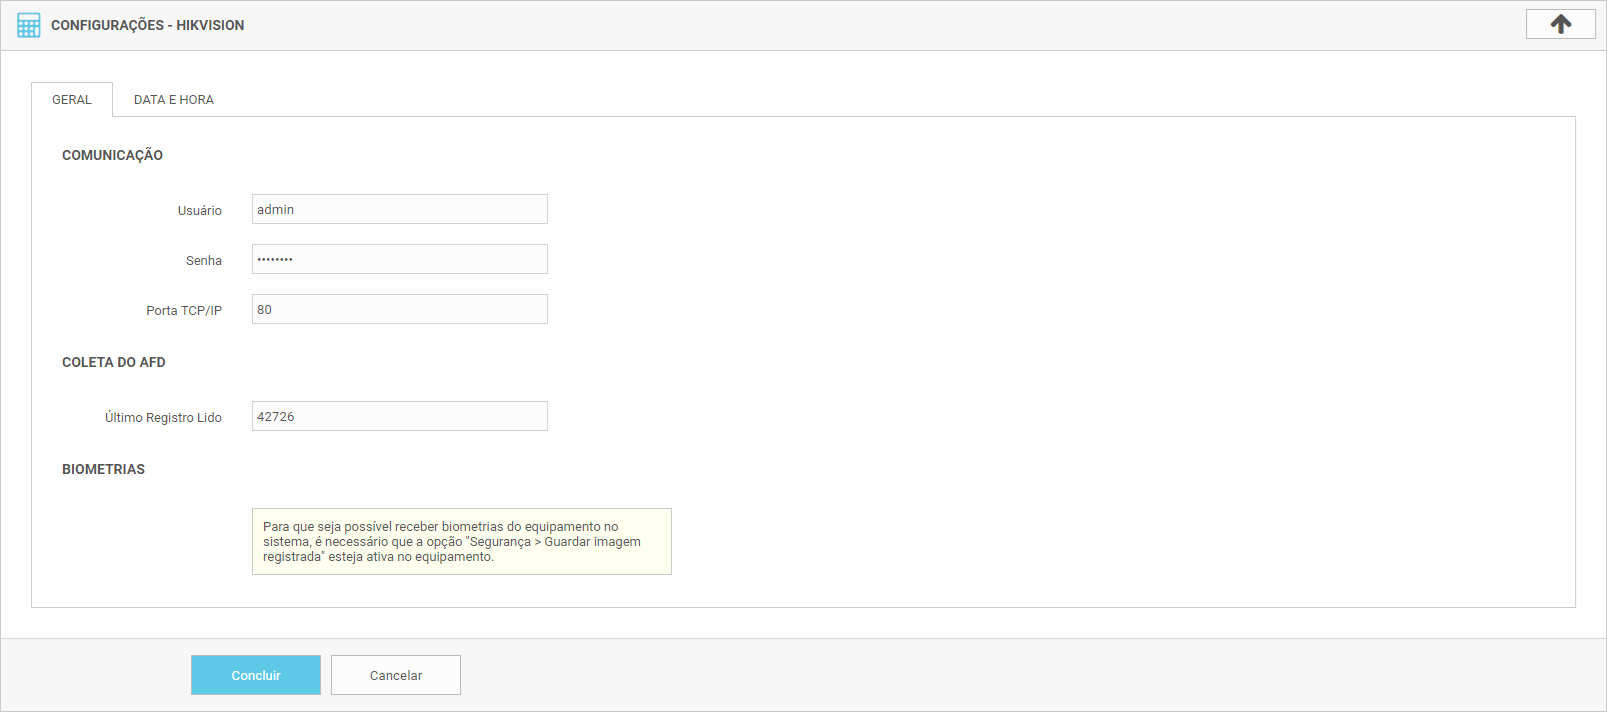Click the Porta TCP/IP field showing 80
1607x712 pixels.
[399, 309]
